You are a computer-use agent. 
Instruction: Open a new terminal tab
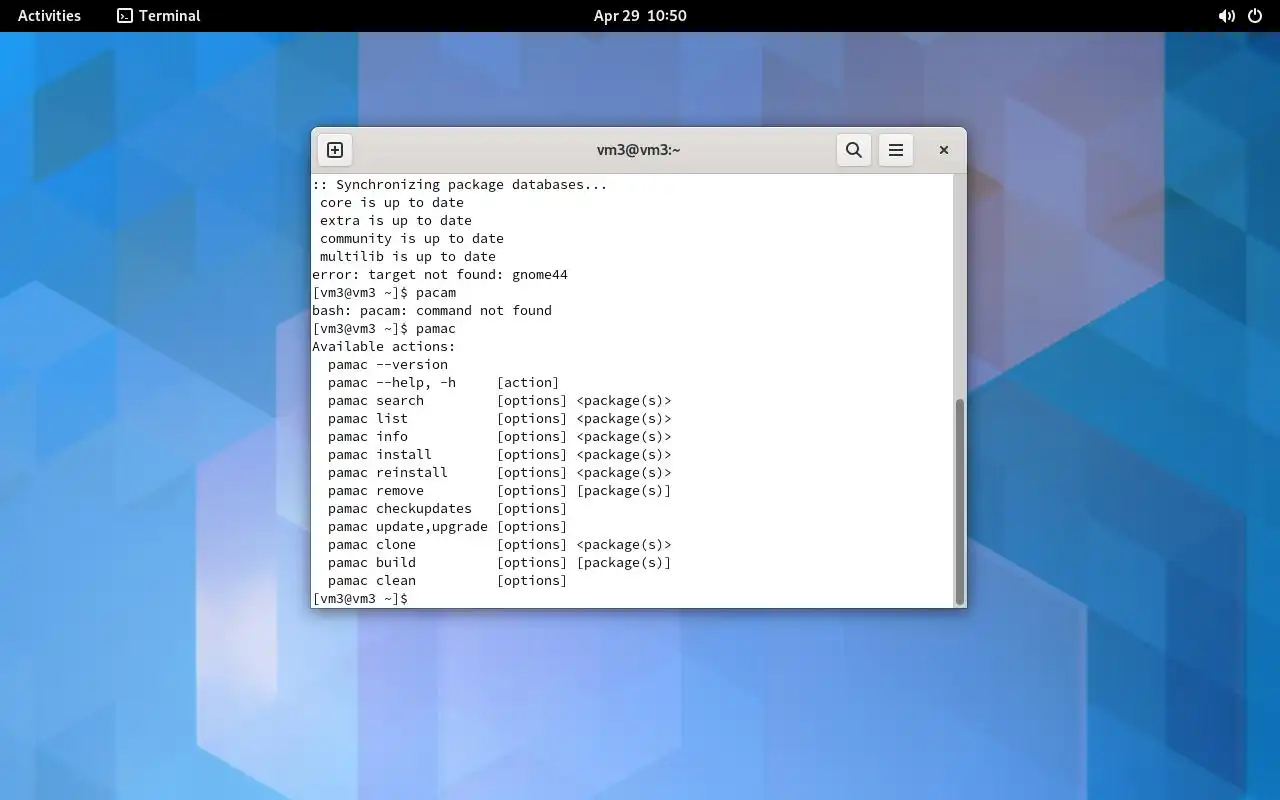(x=335, y=150)
